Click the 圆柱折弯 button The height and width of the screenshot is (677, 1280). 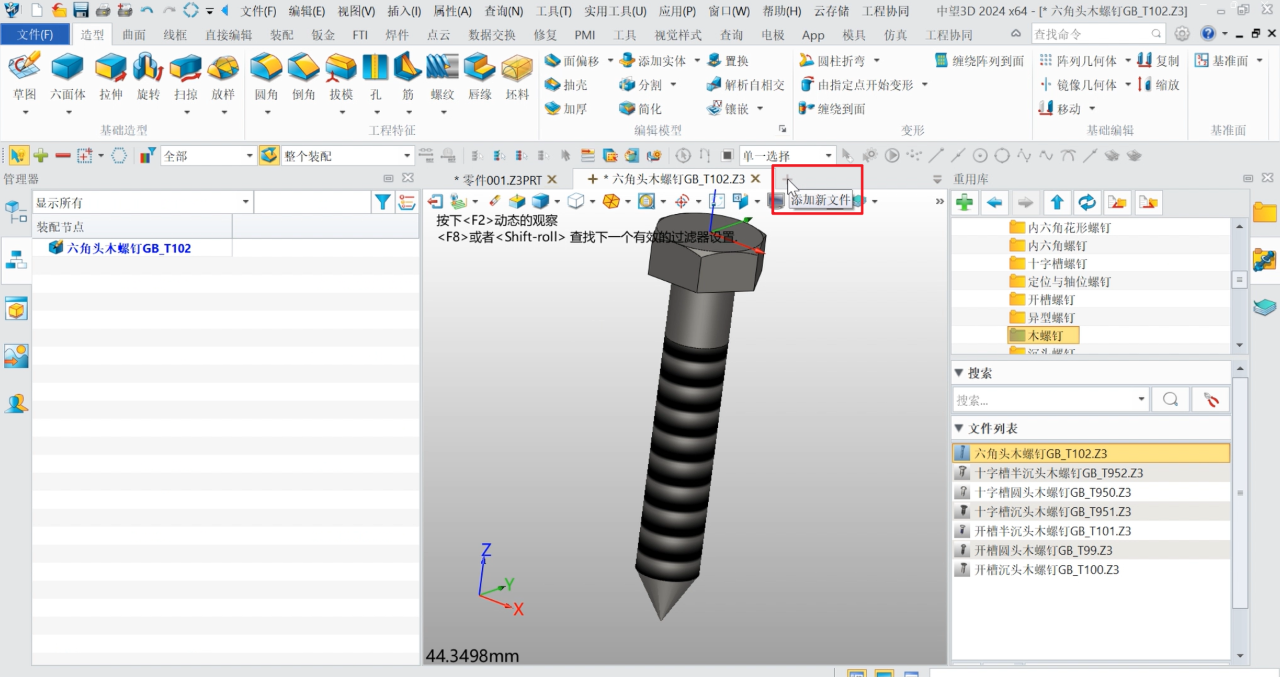(x=833, y=61)
